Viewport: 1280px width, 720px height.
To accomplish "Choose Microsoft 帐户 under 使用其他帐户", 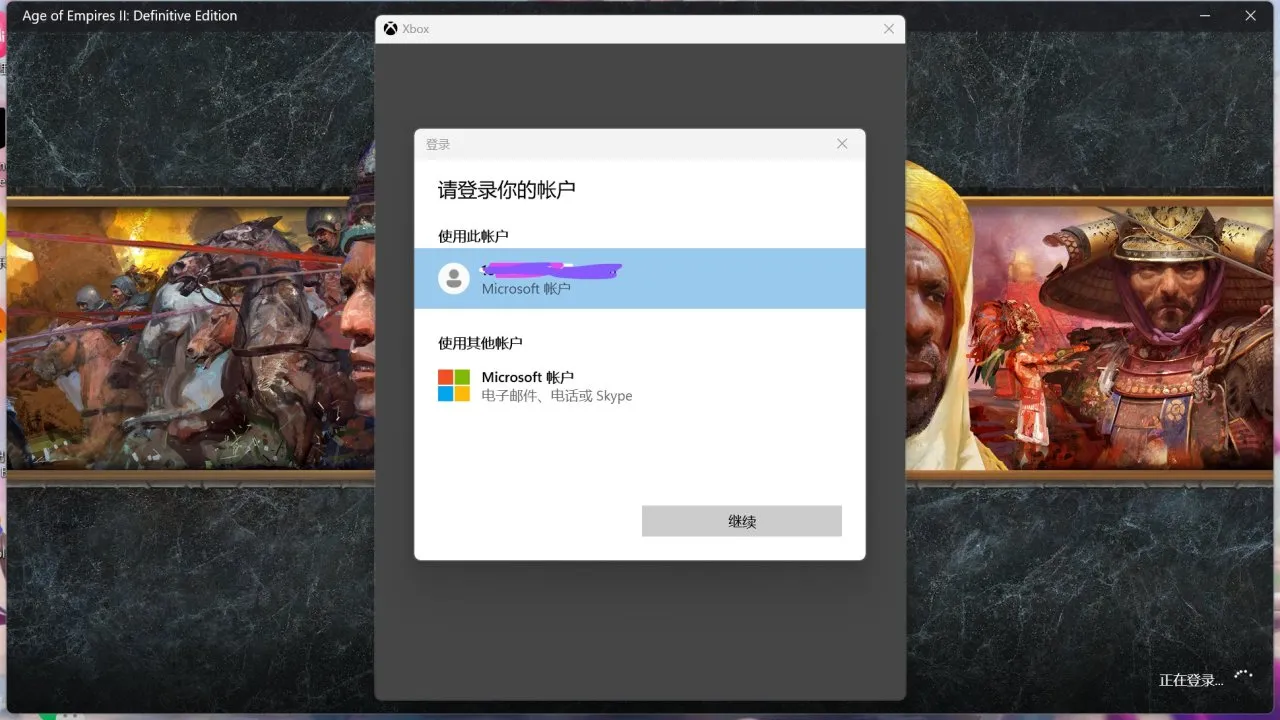I will [640, 385].
